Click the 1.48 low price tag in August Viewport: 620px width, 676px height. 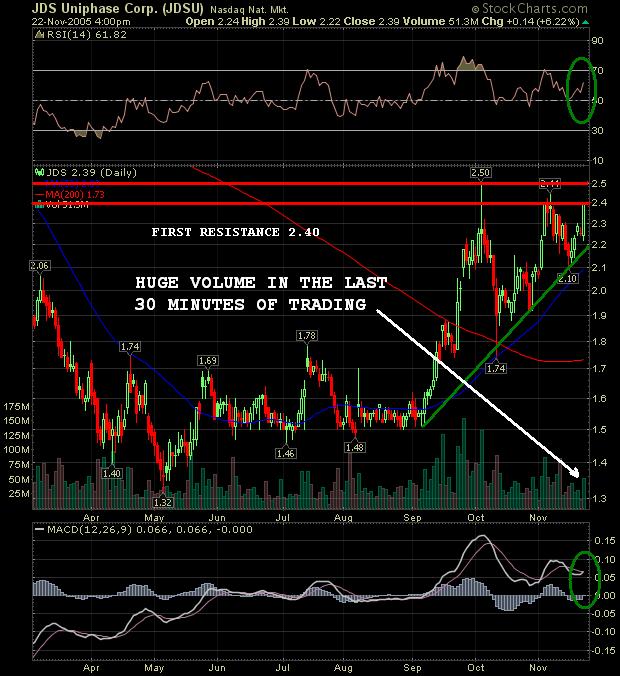(355, 448)
